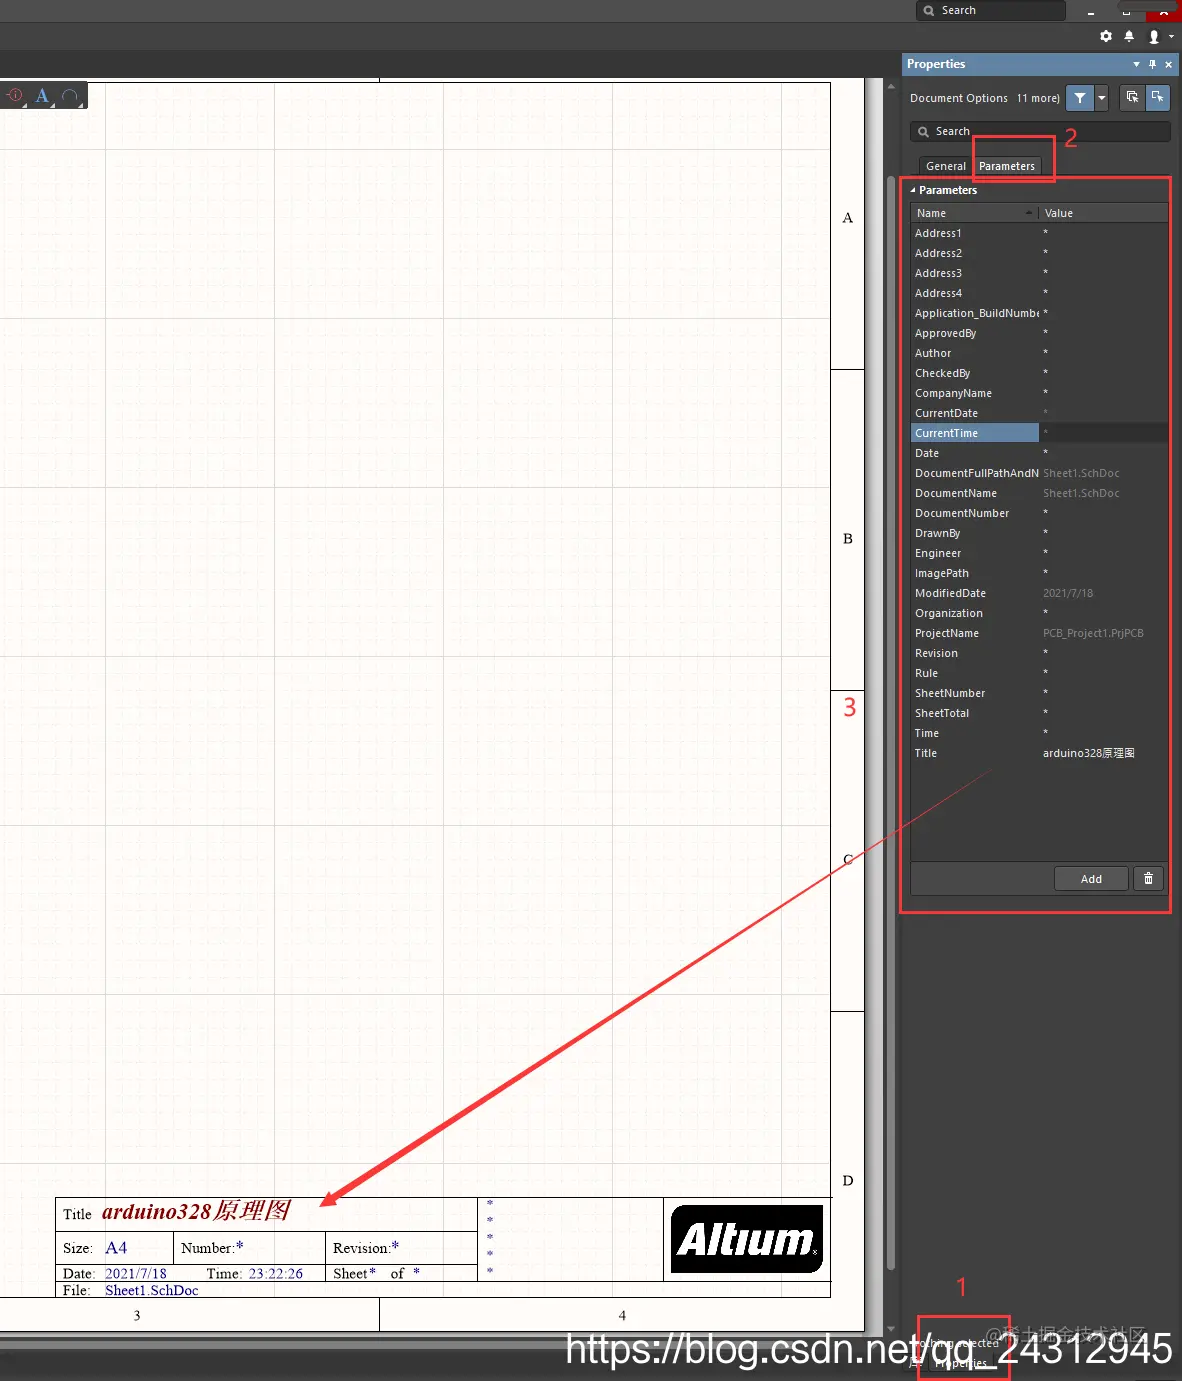1182x1381 pixels.
Task: Toggle the selection filter funnel button
Action: point(1080,98)
